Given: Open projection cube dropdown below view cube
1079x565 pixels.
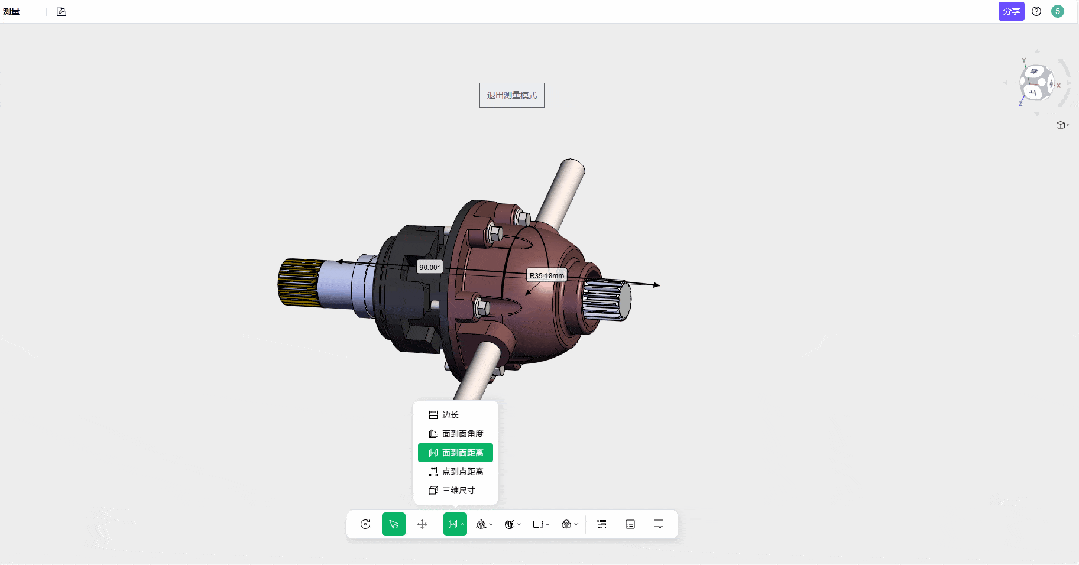Looking at the screenshot, I should (1062, 125).
